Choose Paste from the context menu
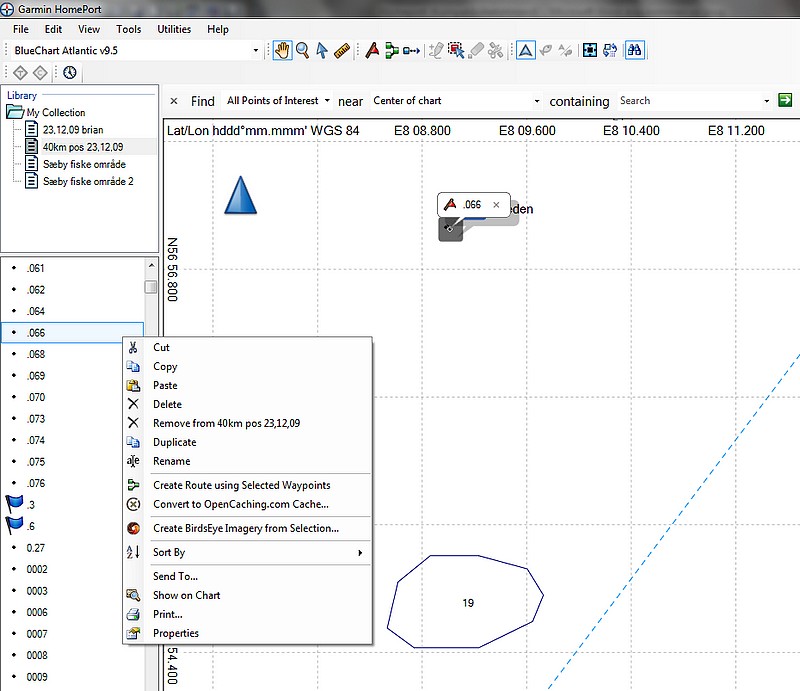Image resolution: width=800 pixels, height=691 pixels. 247,385
